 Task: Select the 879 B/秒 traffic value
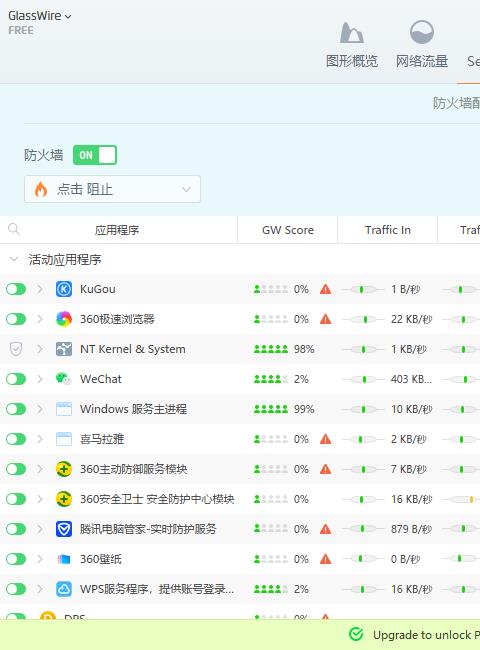coord(411,529)
